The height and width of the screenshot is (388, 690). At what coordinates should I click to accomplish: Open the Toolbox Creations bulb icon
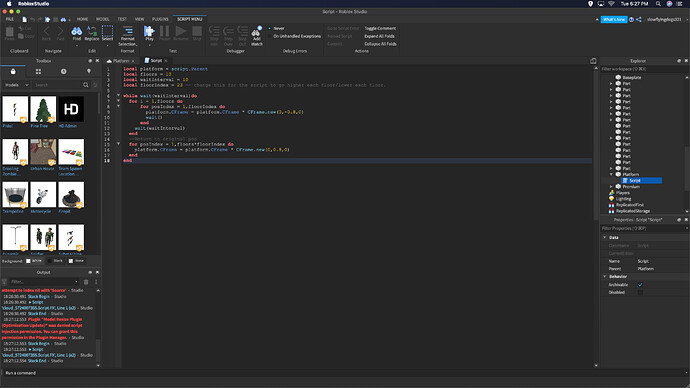coord(89,71)
